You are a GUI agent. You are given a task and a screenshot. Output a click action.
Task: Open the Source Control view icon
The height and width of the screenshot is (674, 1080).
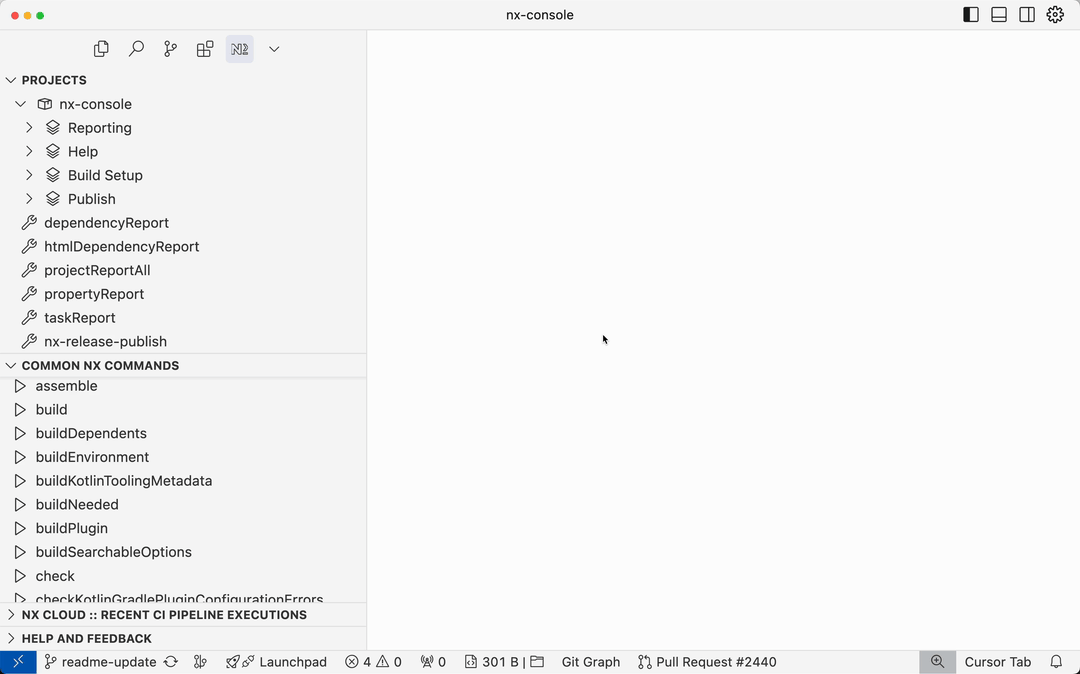170,49
